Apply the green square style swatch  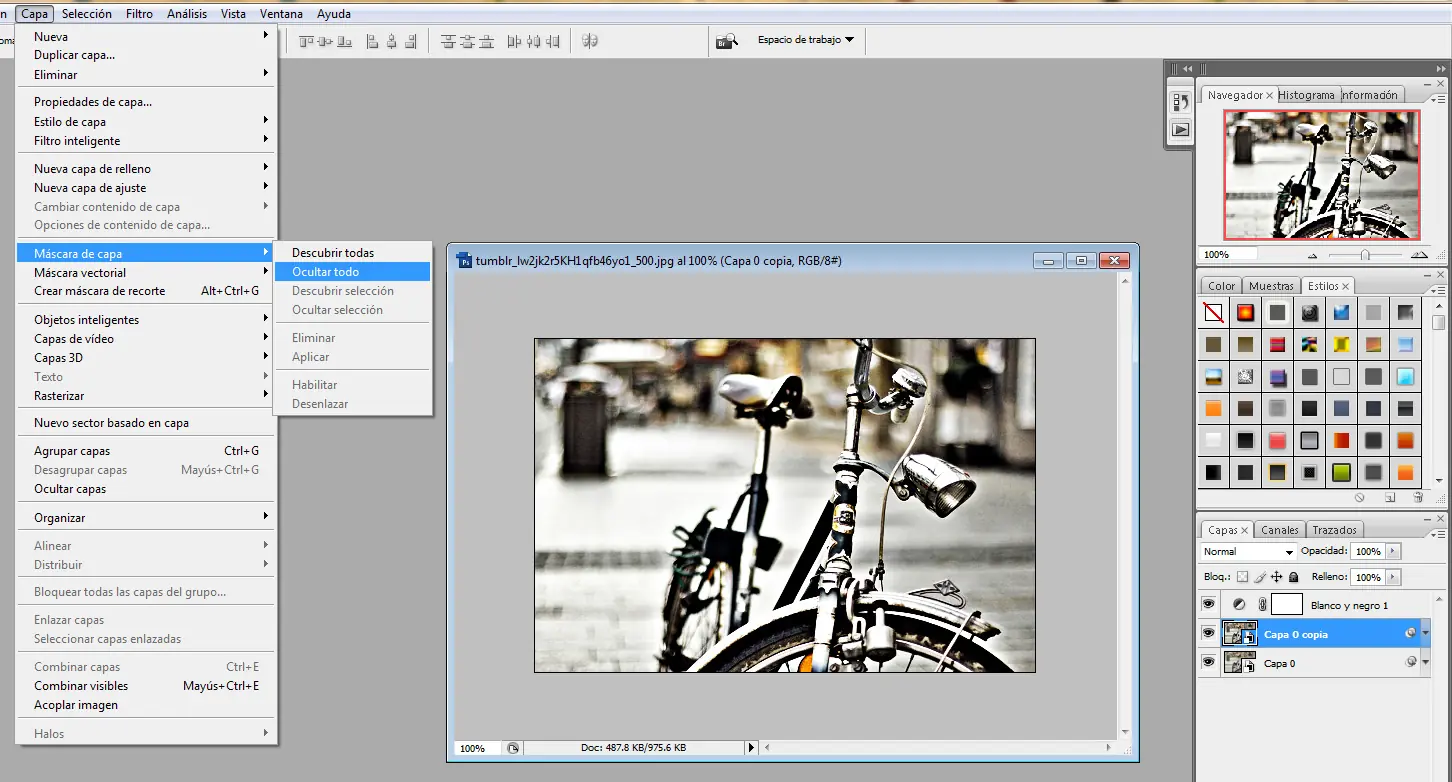tap(1341, 472)
